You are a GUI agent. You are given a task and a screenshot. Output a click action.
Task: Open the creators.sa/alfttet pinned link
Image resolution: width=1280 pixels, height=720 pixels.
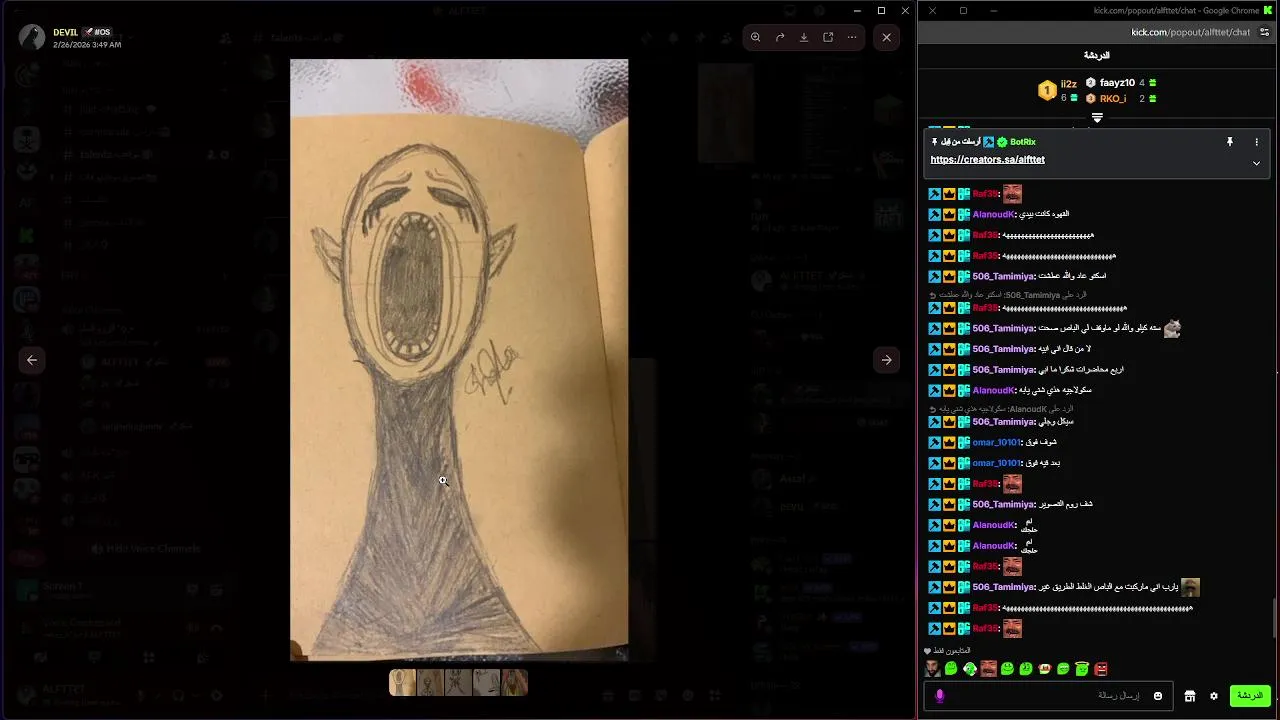[x=987, y=160]
